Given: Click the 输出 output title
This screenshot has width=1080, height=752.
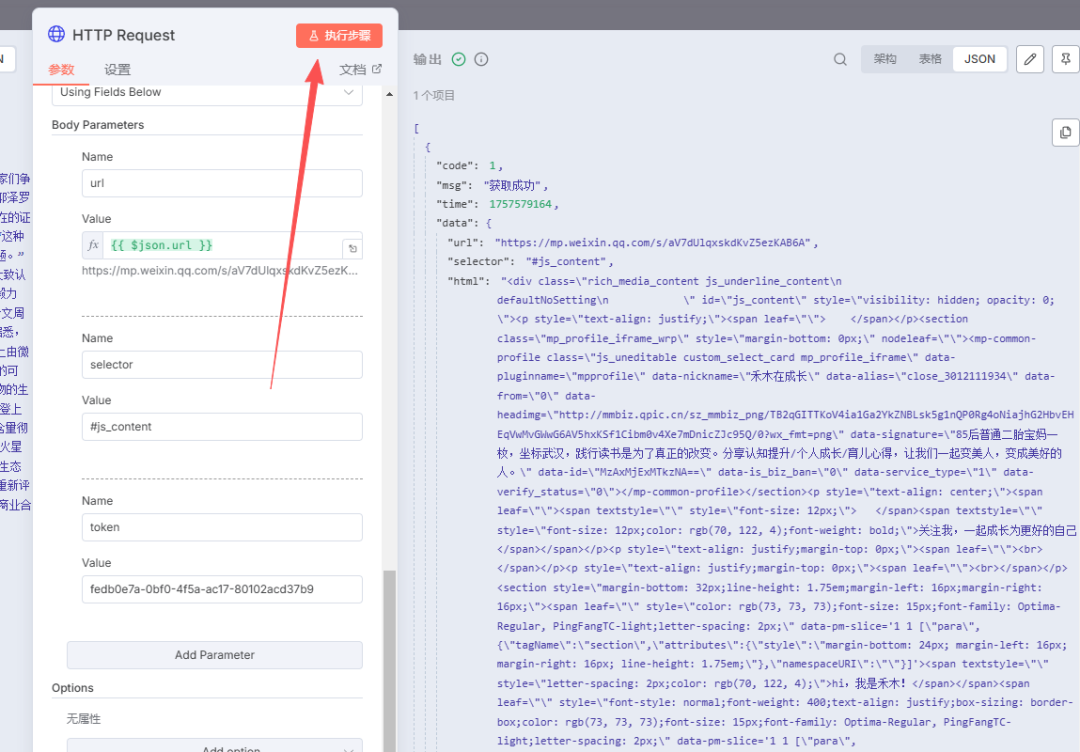Looking at the screenshot, I should click(x=427, y=59).
